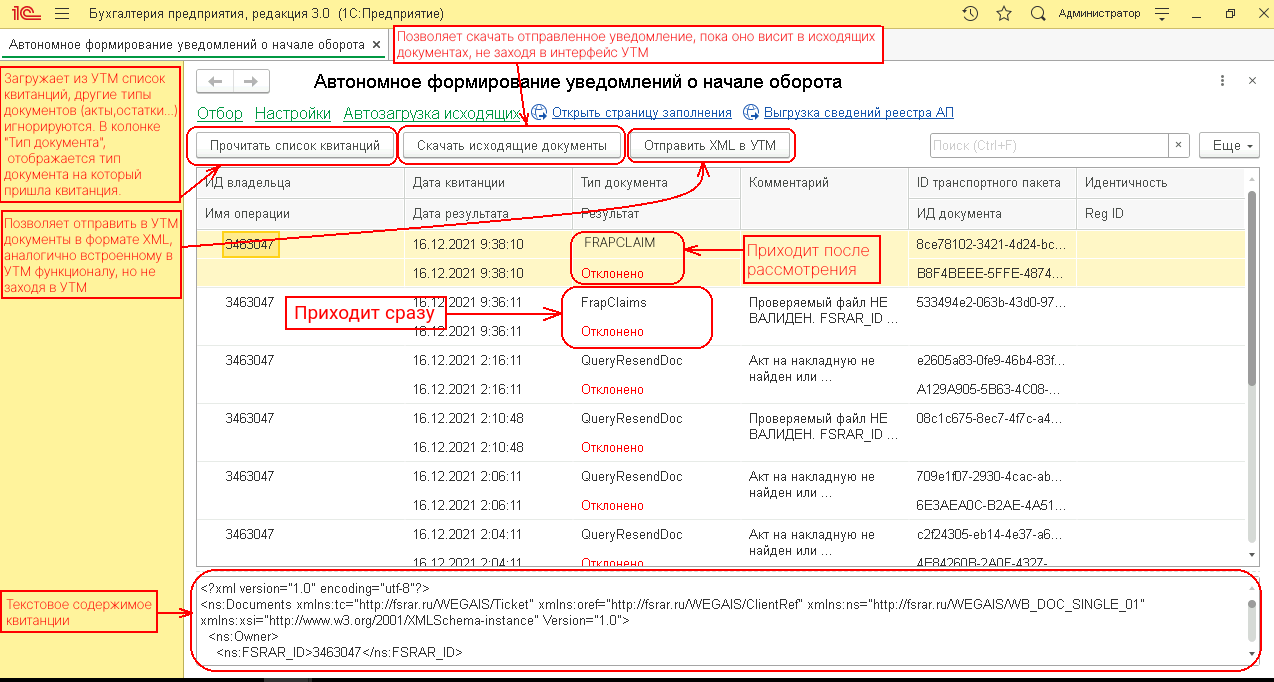Open favorites star icon
The image size is (1274, 682).
(x=1004, y=14)
